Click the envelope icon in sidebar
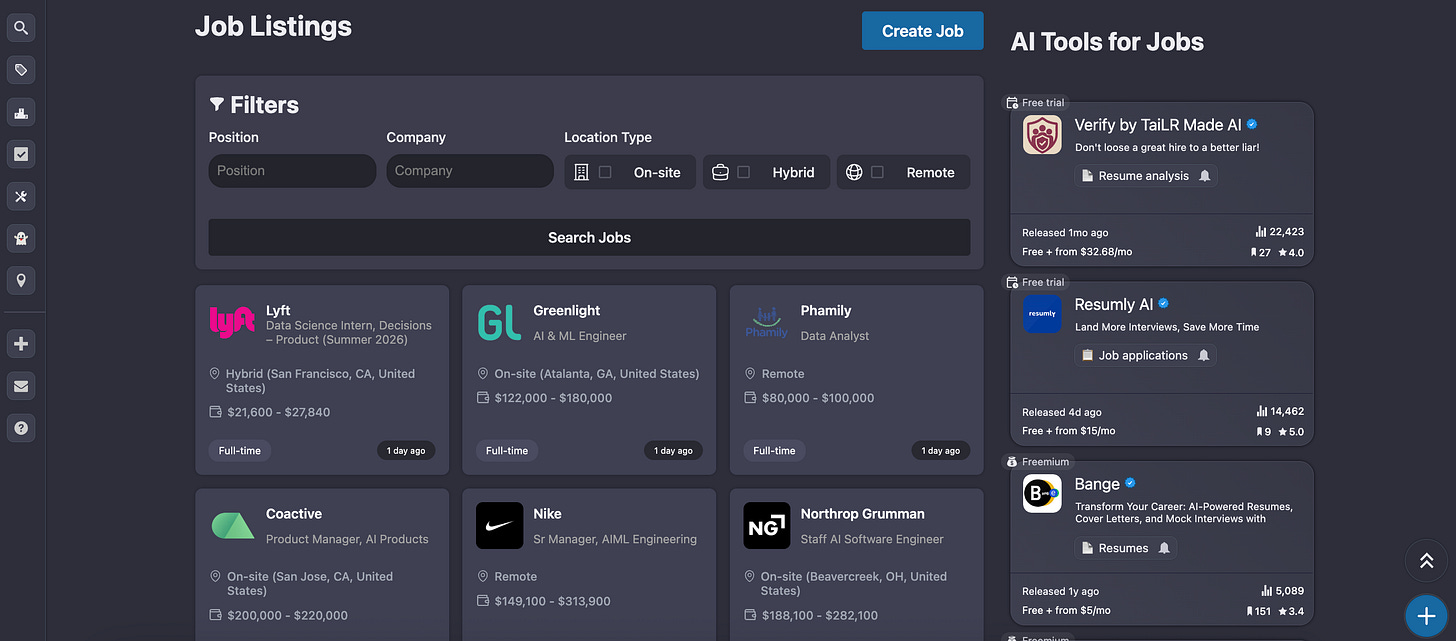1456x641 pixels. point(21,386)
